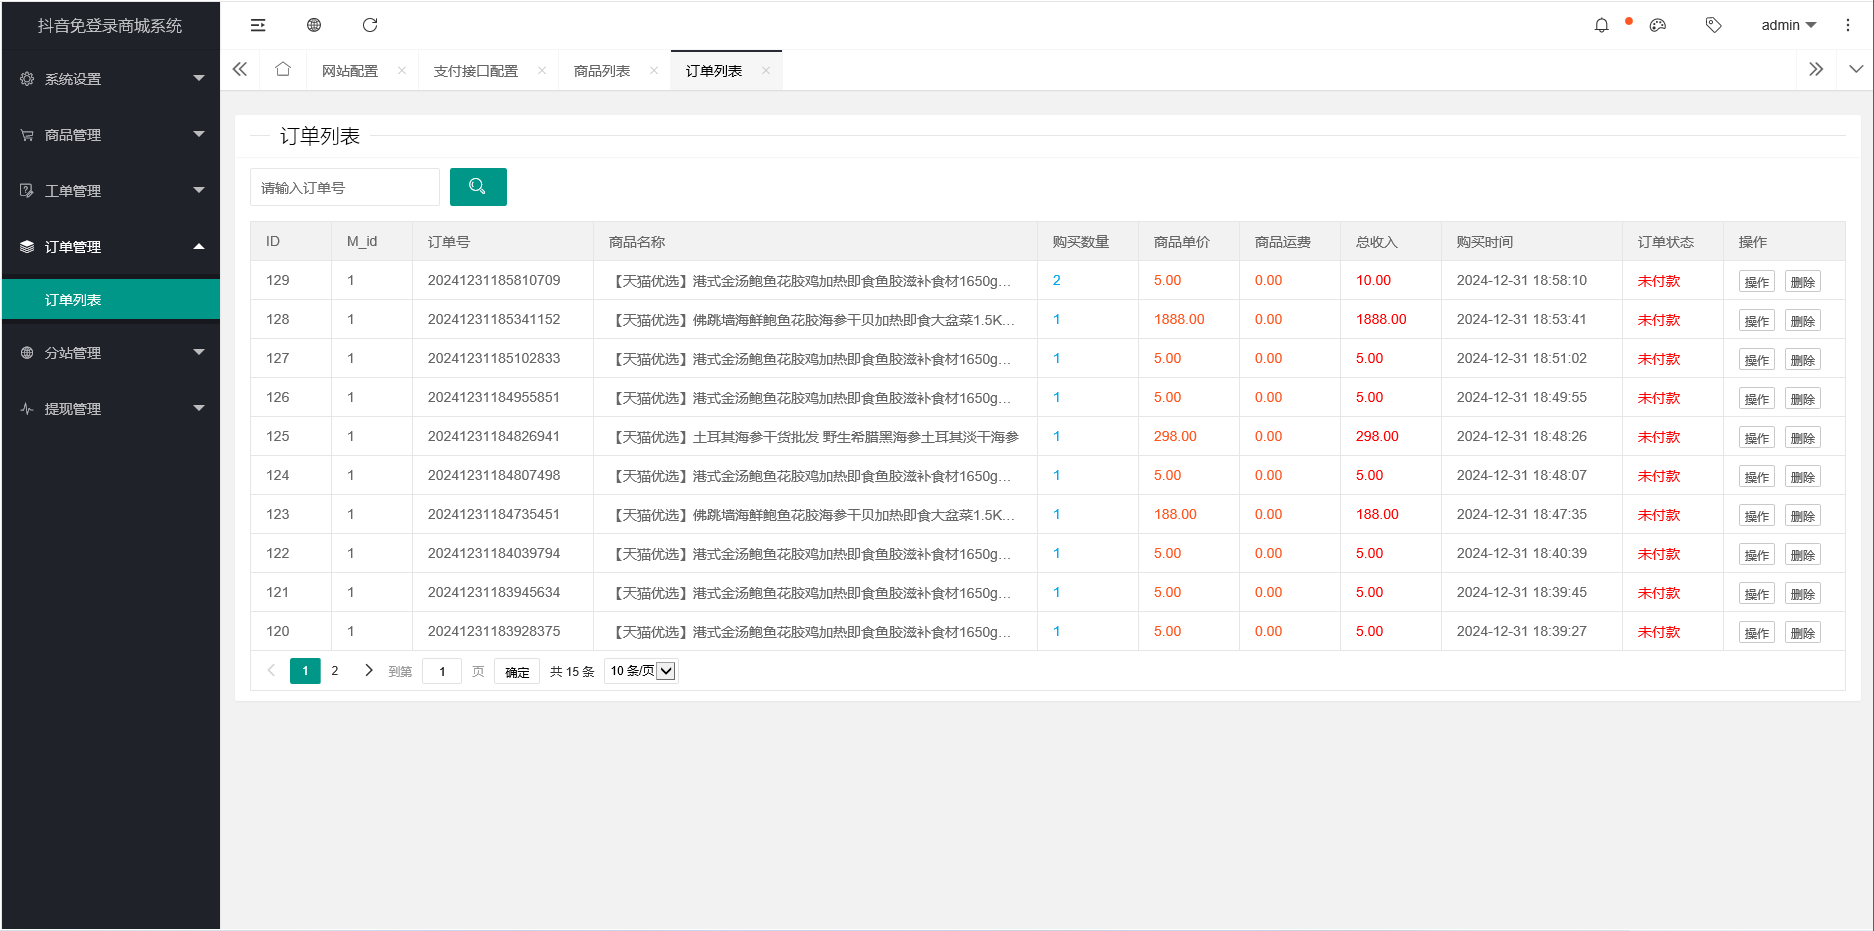
Task: Click 删除 for order ID 128
Action: tap(1803, 321)
